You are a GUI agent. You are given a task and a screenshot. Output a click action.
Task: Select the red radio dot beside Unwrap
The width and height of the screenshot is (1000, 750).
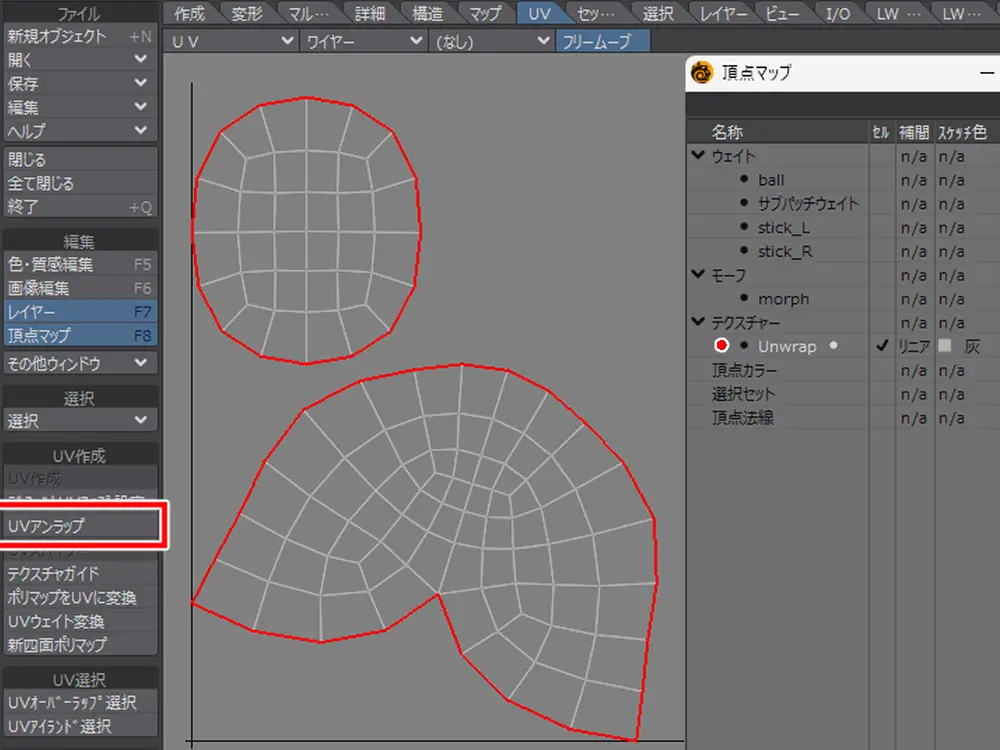point(722,346)
